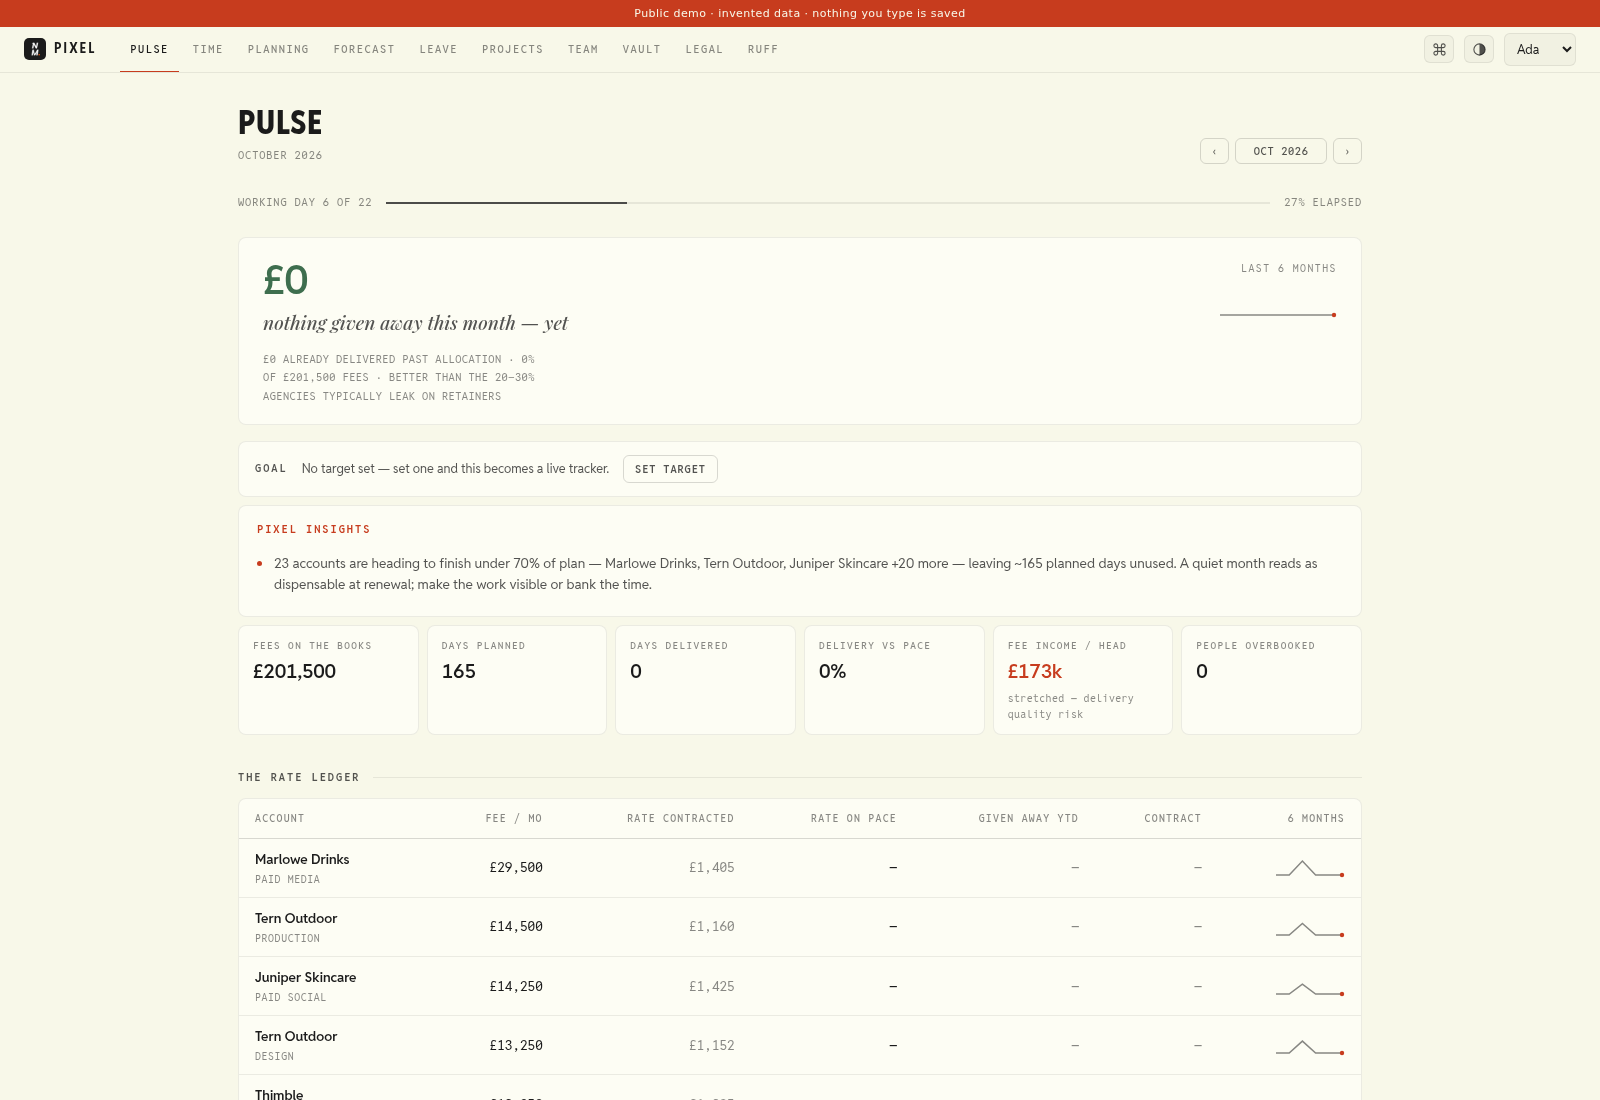
Task: Click the £1,405 contracted rate
Action: tap(711, 868)
